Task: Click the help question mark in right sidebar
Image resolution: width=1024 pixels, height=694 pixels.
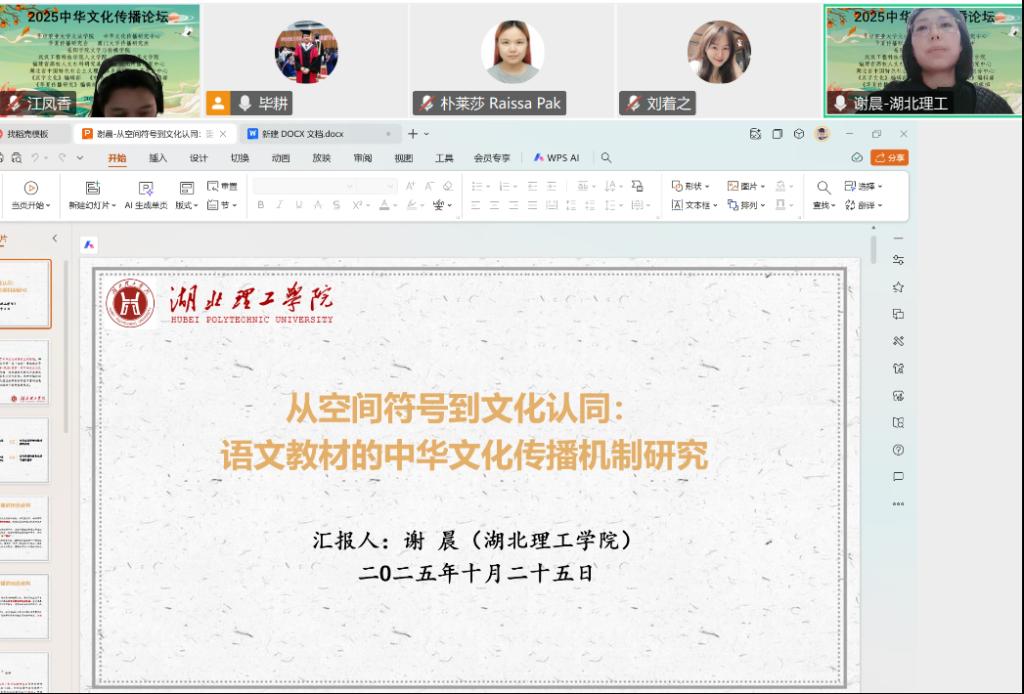Action: [x=898, y=450]
